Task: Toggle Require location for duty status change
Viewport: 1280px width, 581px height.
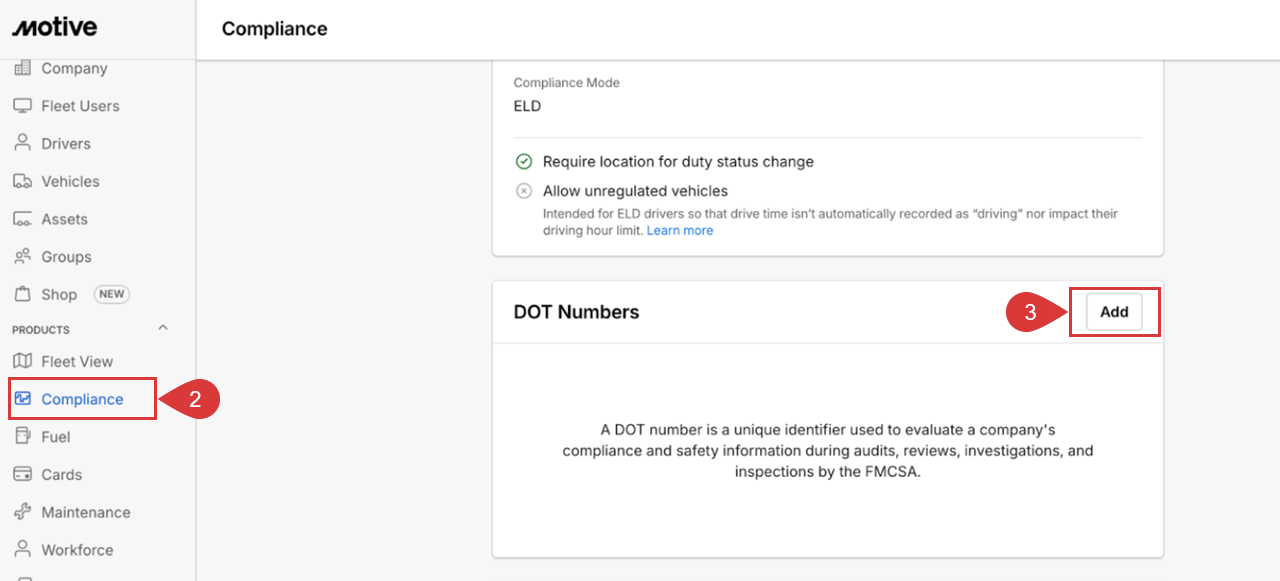Action: tap(523, 161)
